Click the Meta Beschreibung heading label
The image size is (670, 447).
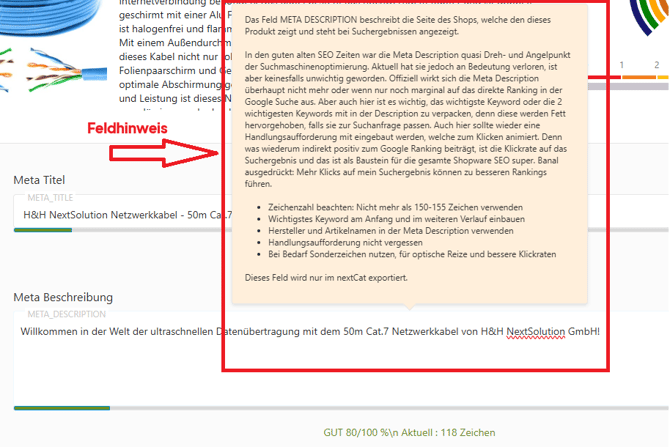63,297
